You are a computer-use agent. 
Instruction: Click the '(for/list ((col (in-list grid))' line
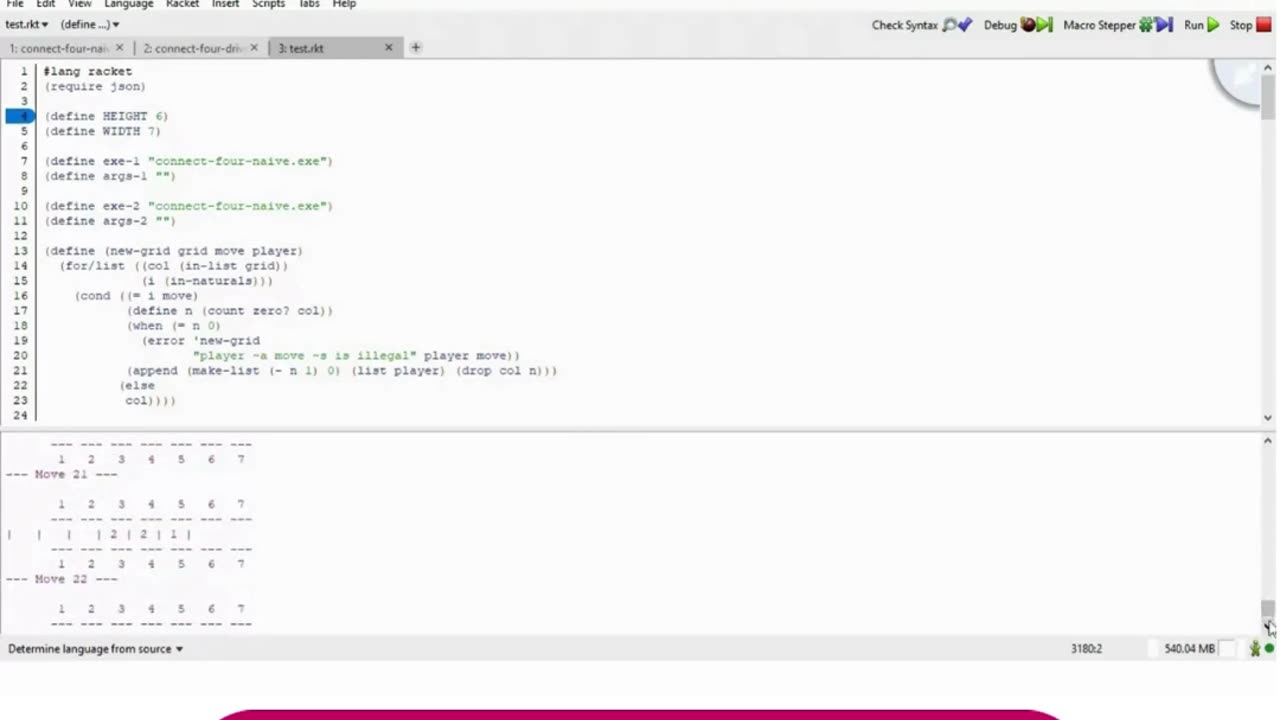point(174,266)
